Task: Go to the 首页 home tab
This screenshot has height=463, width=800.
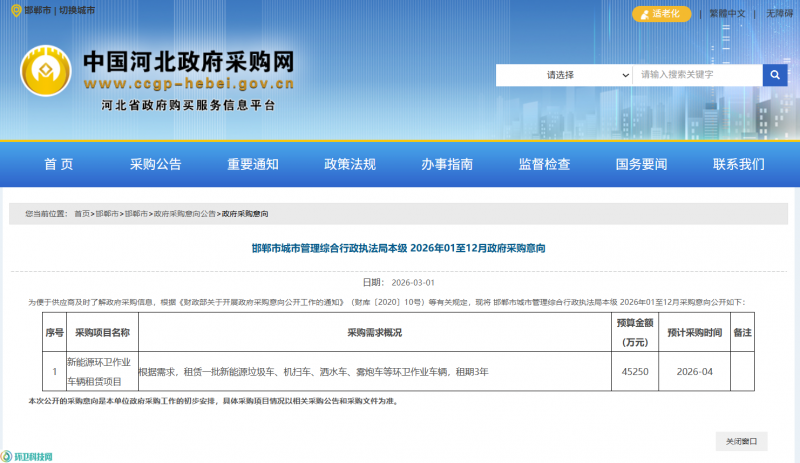Action: 59,165
